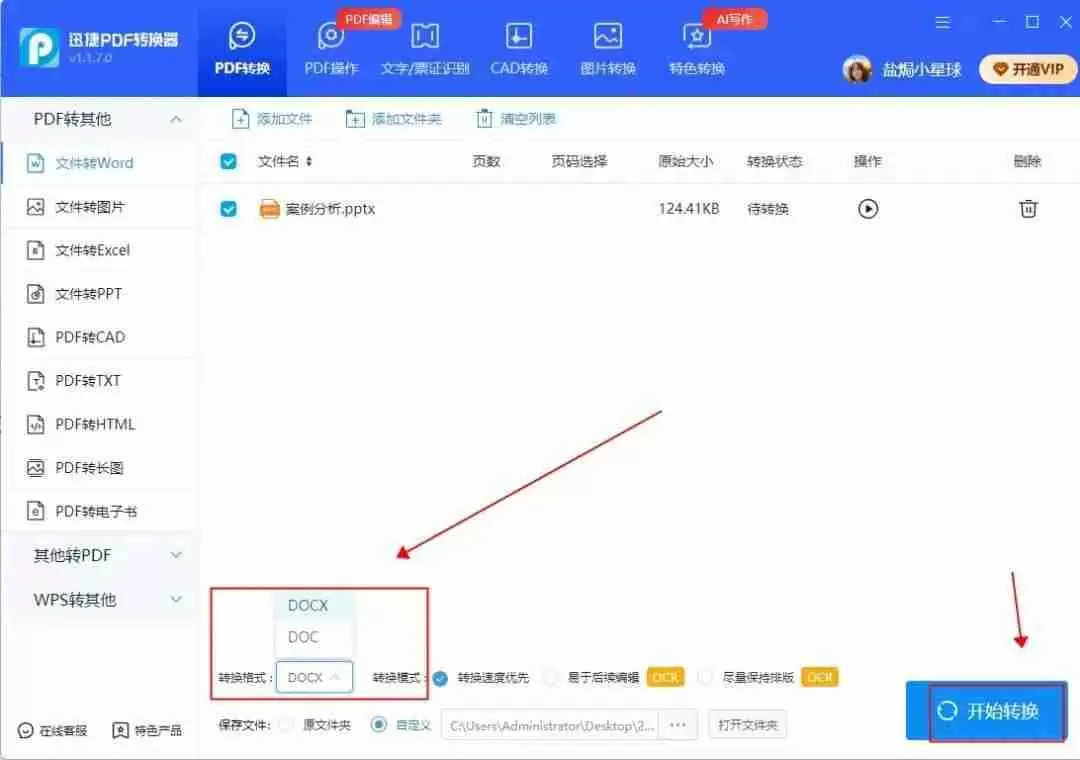The width and height of the screenshot is (1080, 760).
Task: Delete 案例分析.pptx with trash icon
Action: point(1028,209)
